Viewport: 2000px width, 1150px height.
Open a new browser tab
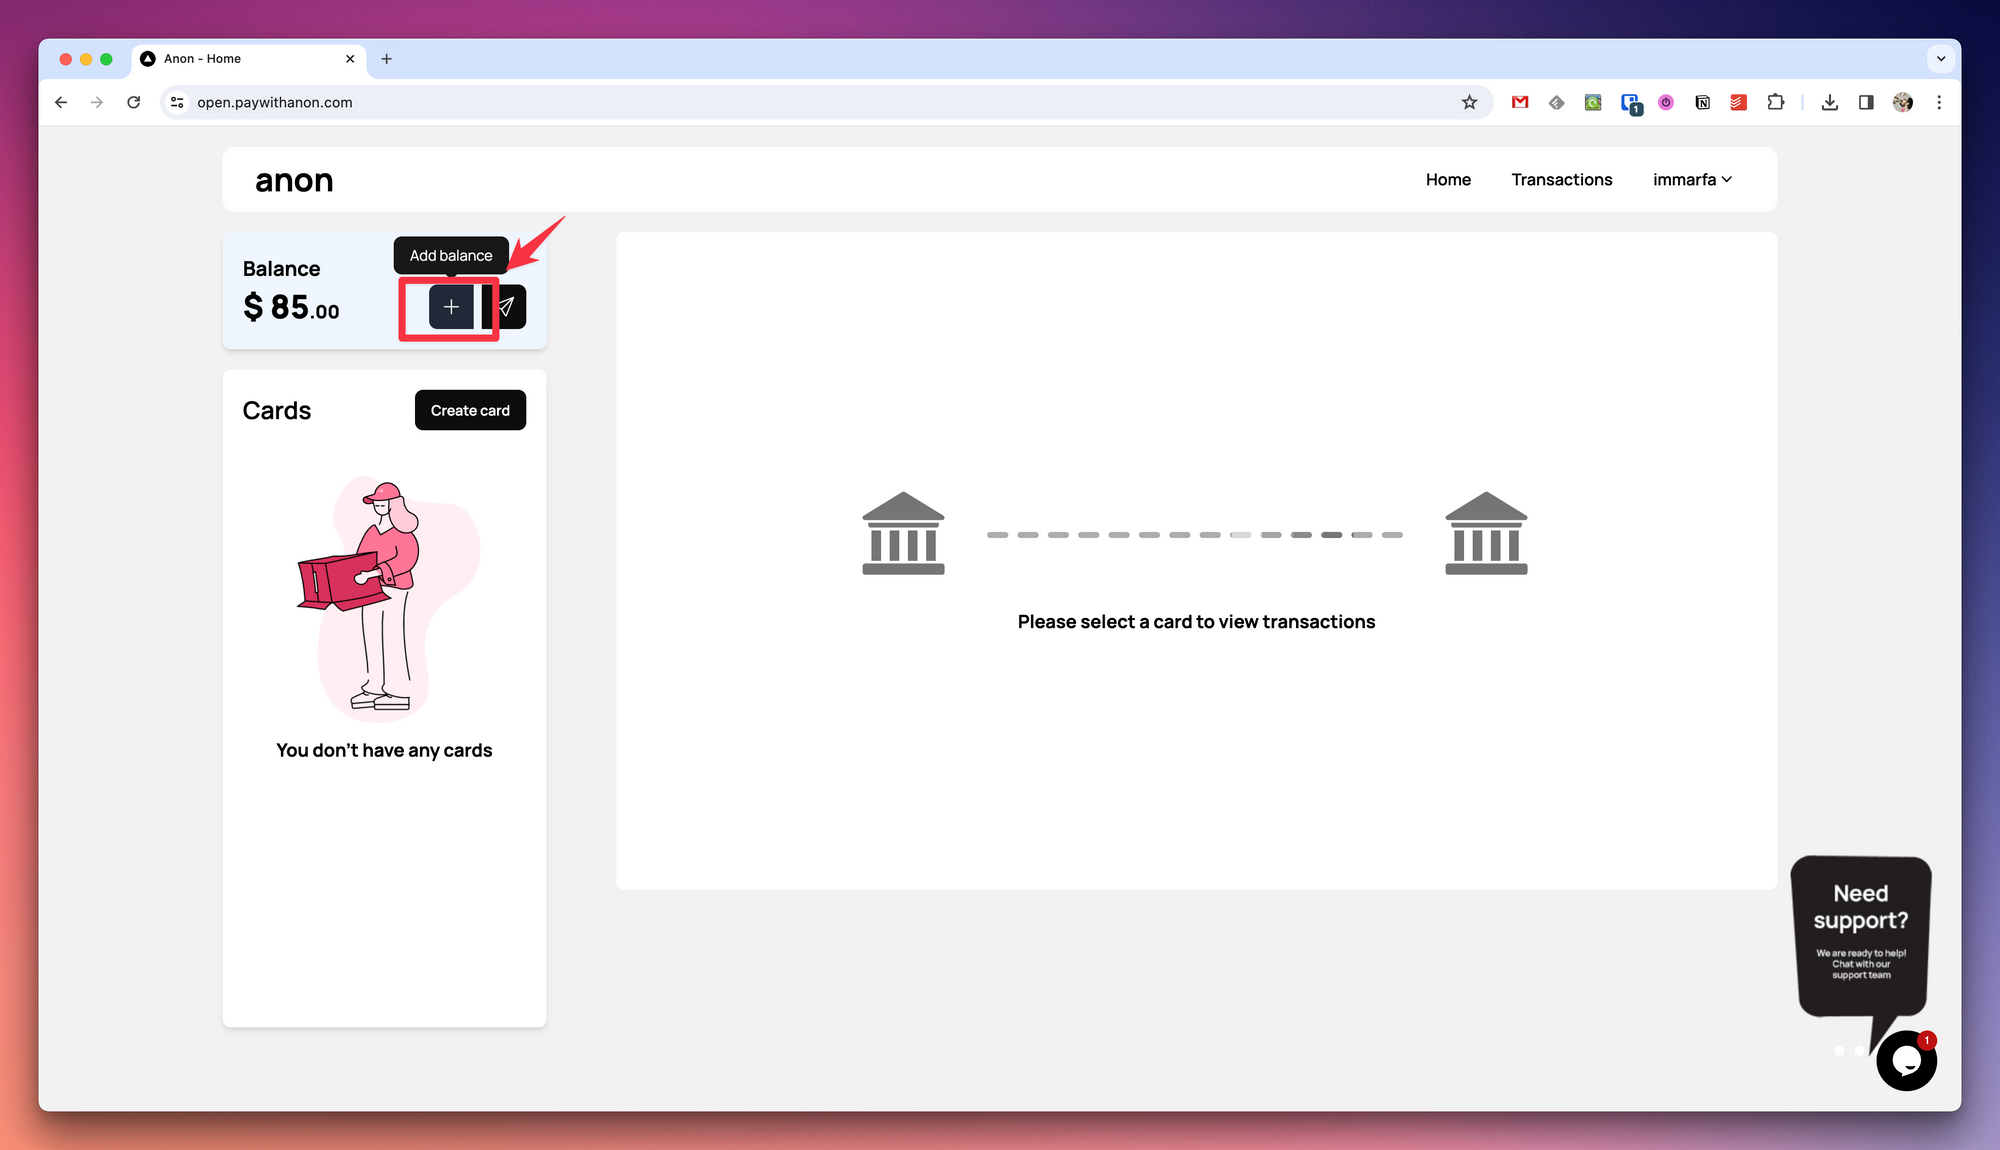coord(387,59)
